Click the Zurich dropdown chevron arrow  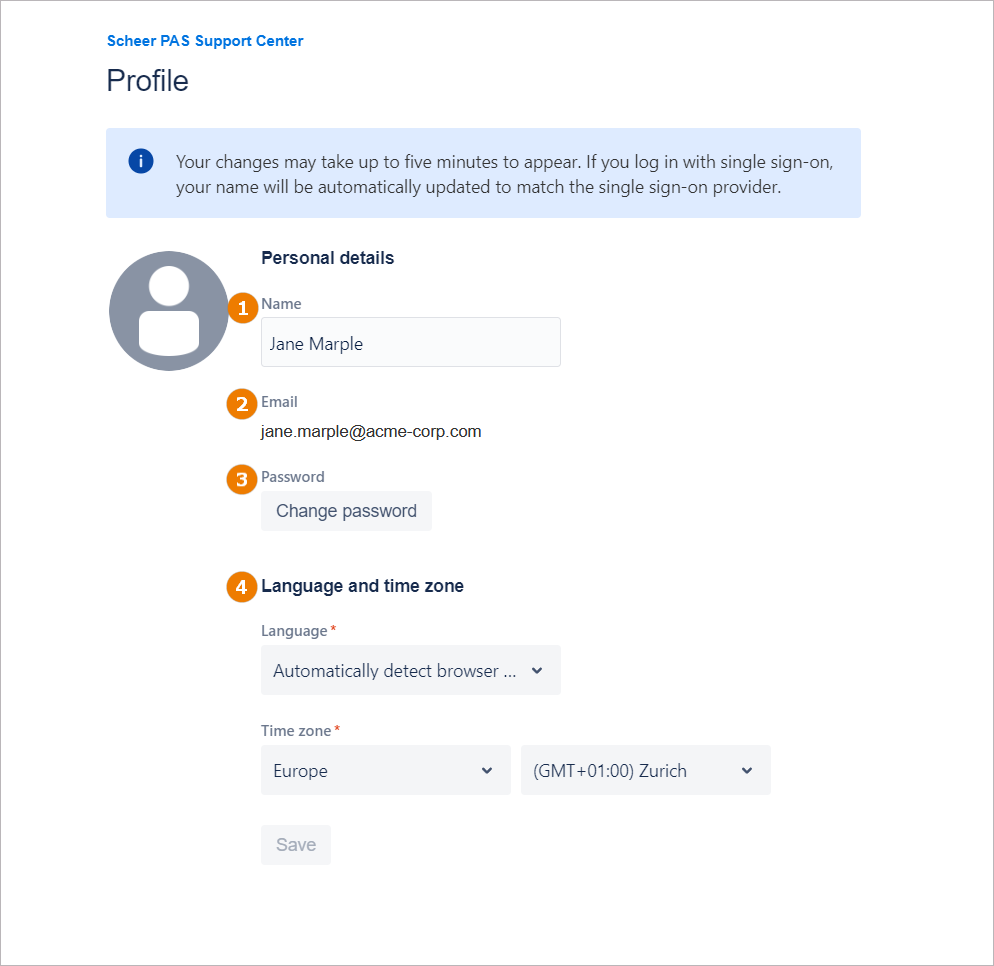(747, 770)
